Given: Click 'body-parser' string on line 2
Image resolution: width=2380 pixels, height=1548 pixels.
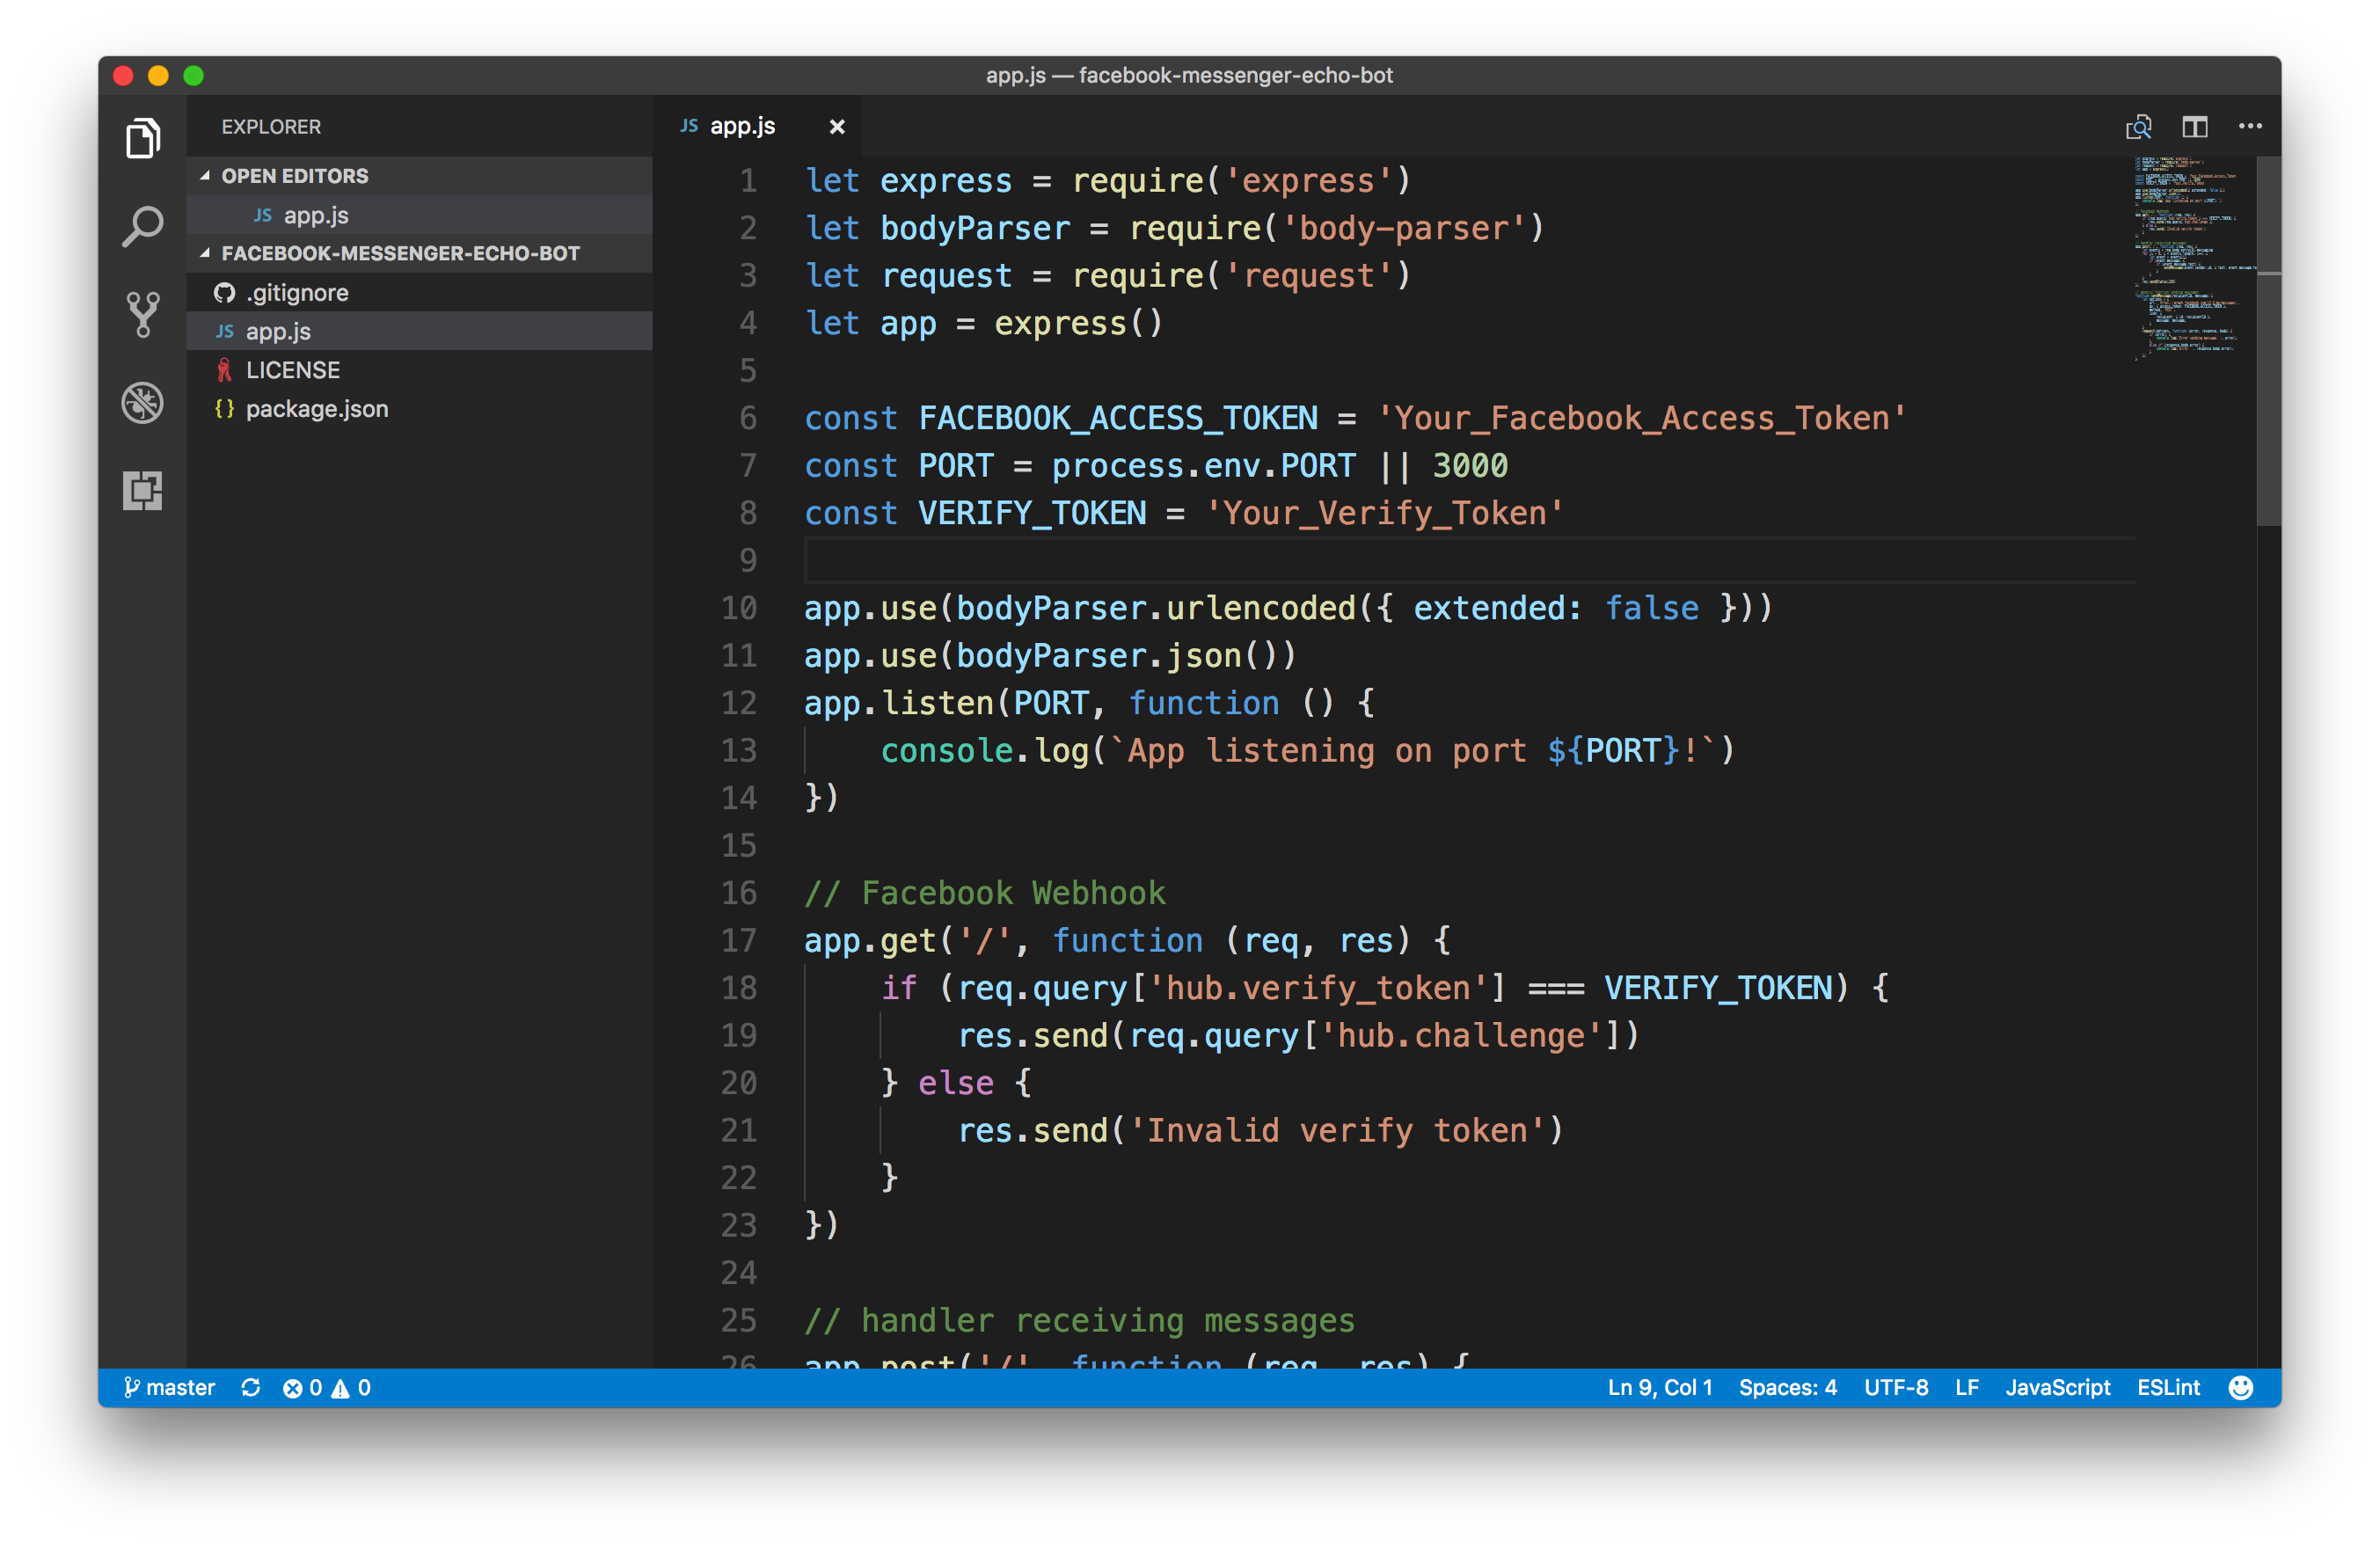Looking at the screenshot, I should pyautogui.click(x=1405, y=228).
